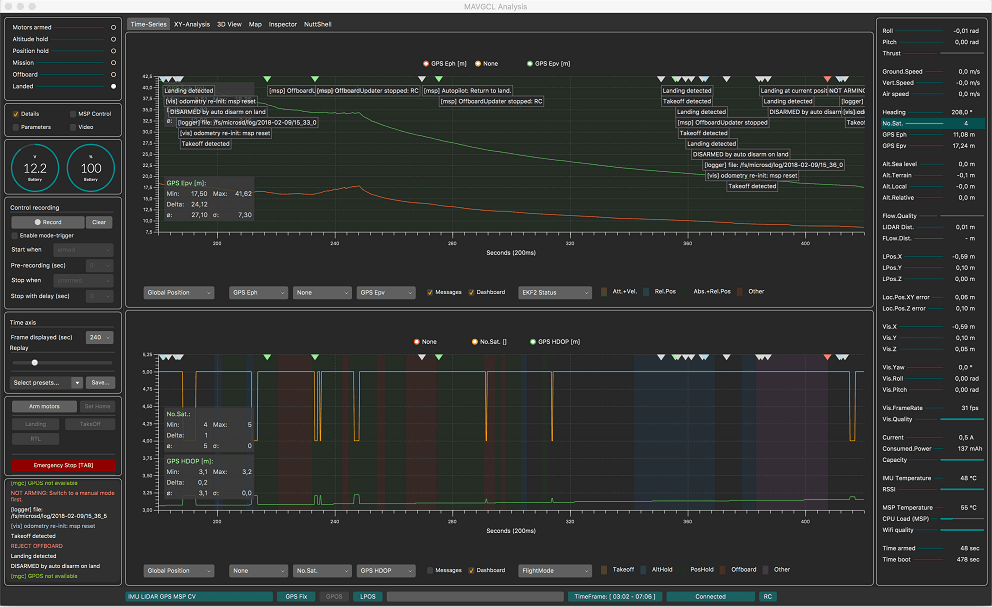Screen dimensions: 992x607
Task: Click the red triangle marker in top chart
Action: 827,79
